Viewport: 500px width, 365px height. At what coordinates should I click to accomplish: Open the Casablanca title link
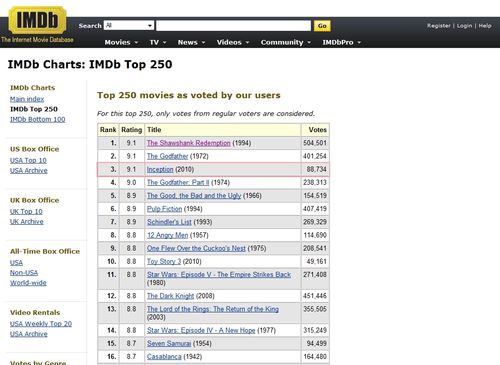164,357
